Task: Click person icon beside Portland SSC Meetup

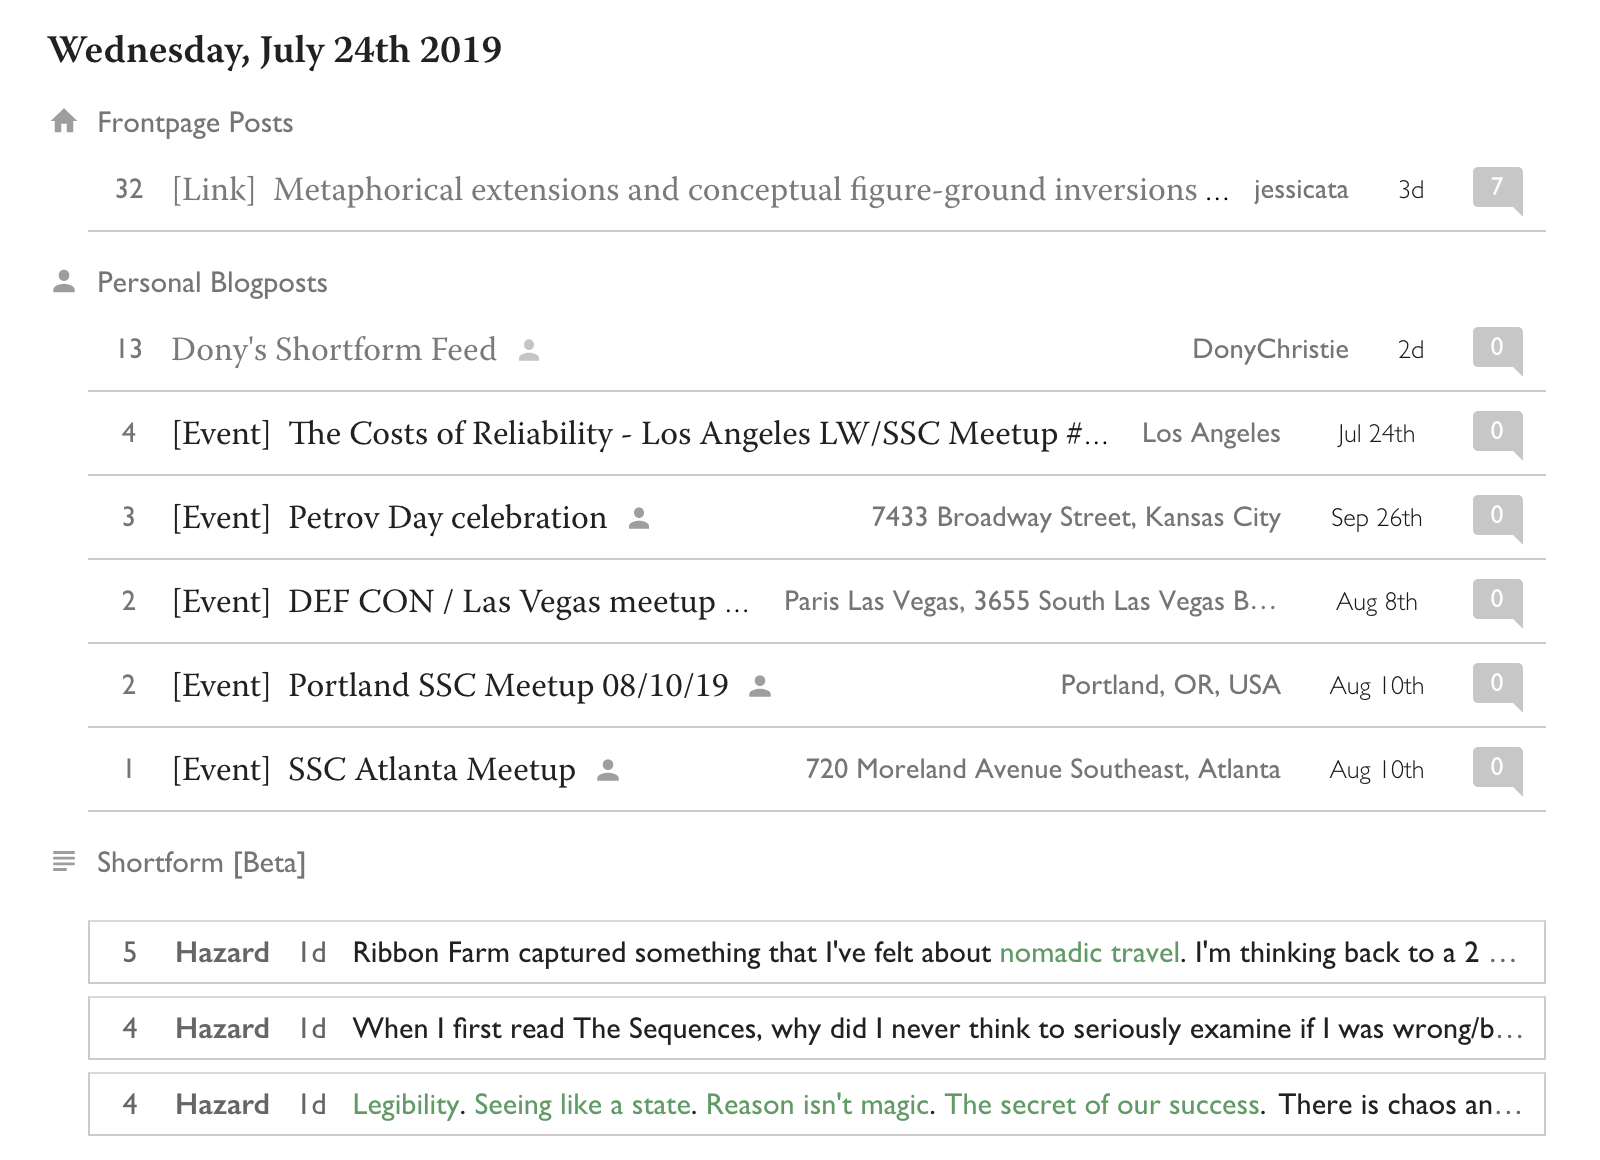Action: (760, 686)
